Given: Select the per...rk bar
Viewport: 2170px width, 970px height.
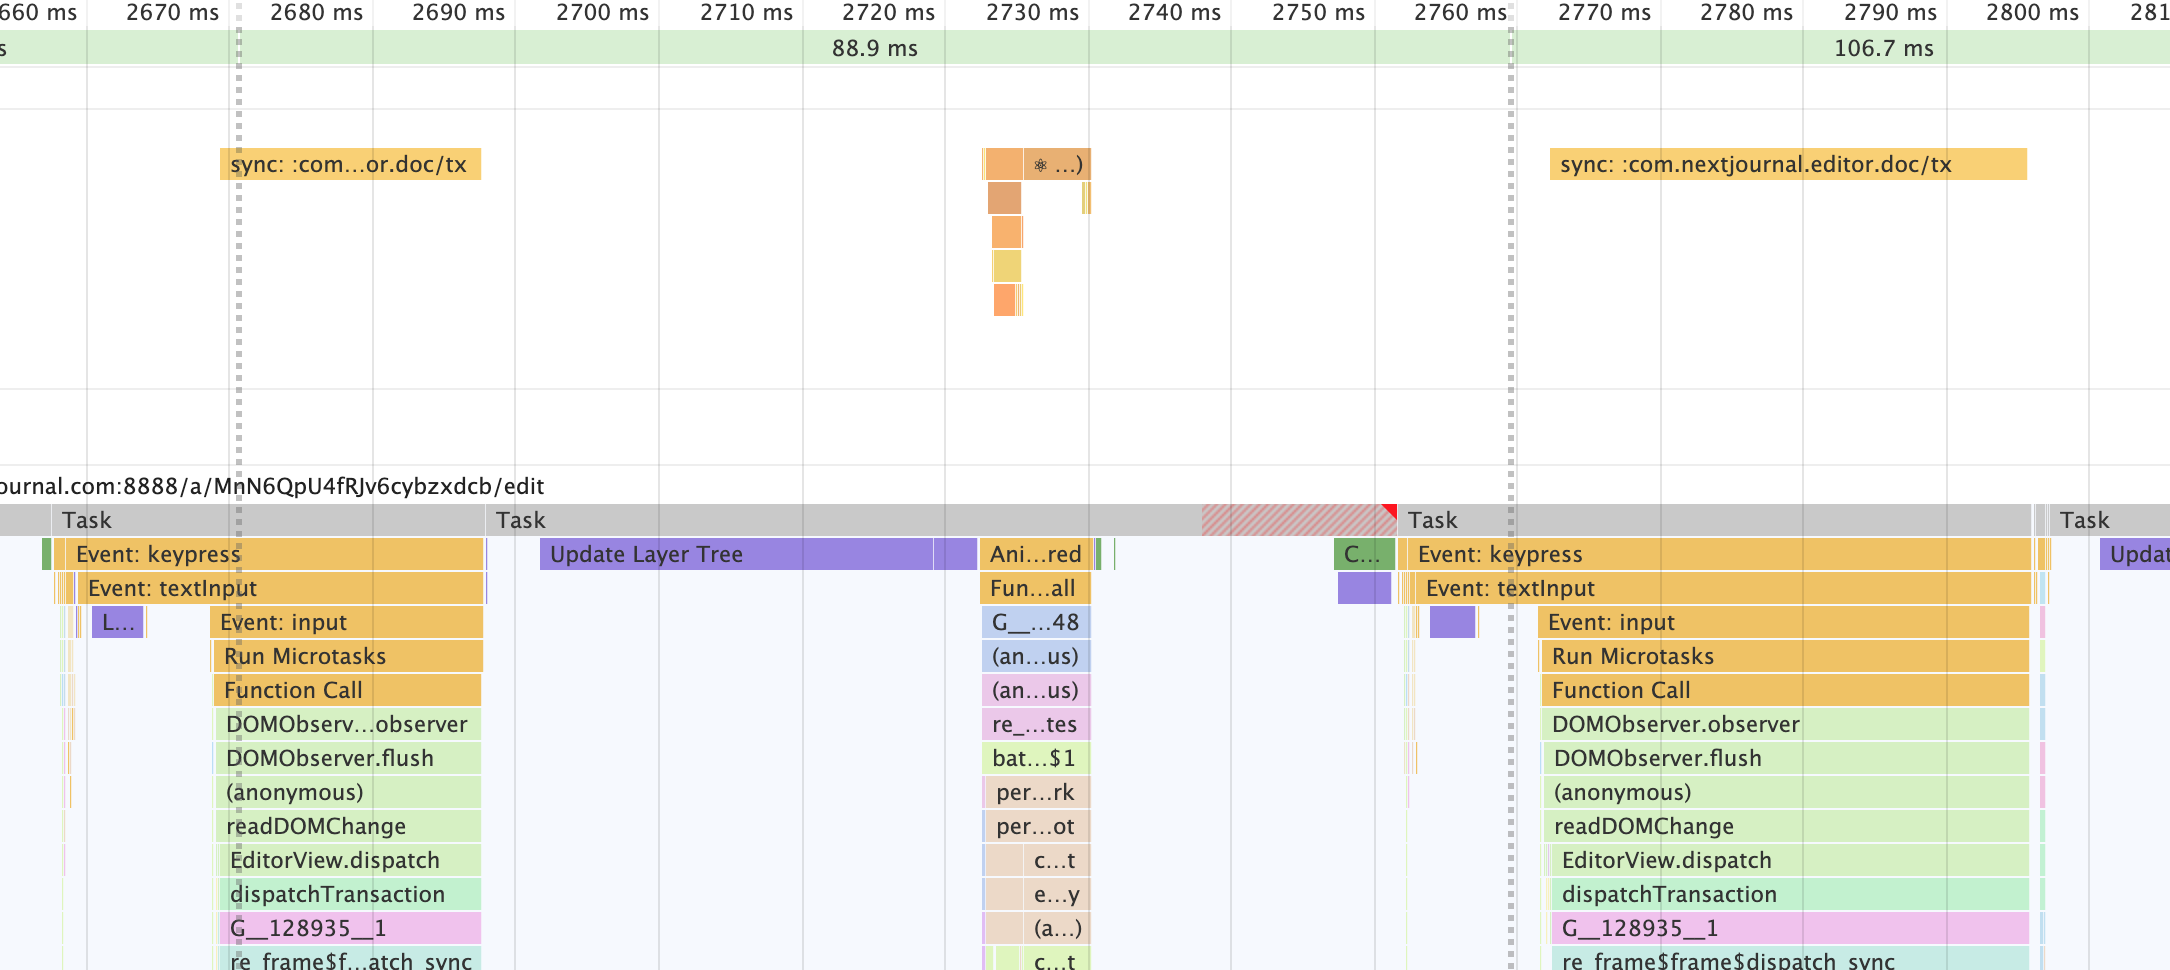Looking at the screenshot, I should [1037, 792].
